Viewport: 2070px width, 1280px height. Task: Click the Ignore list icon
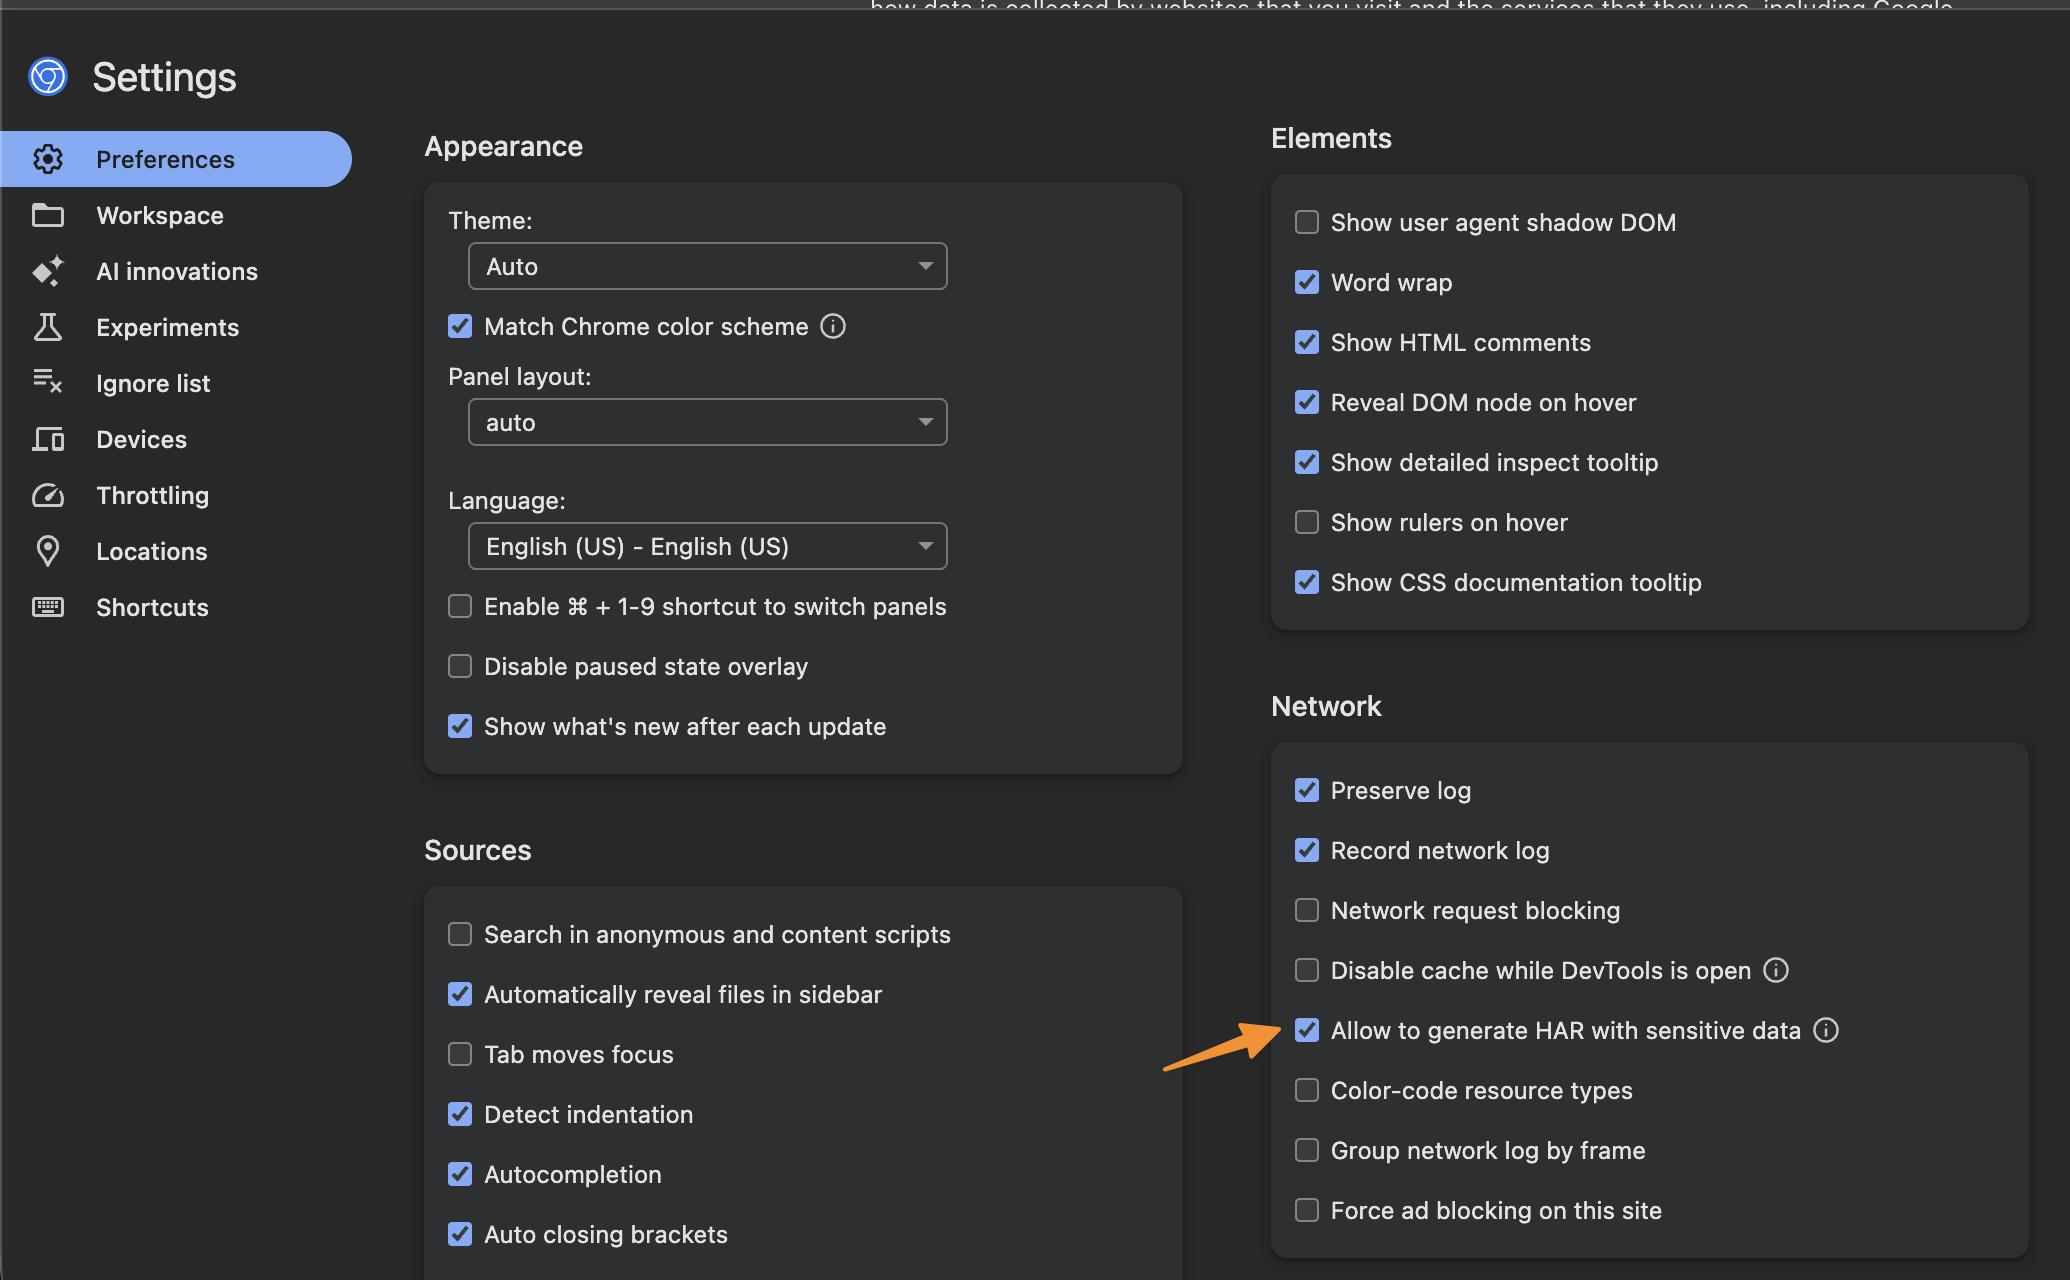click(x=47, y=383)
